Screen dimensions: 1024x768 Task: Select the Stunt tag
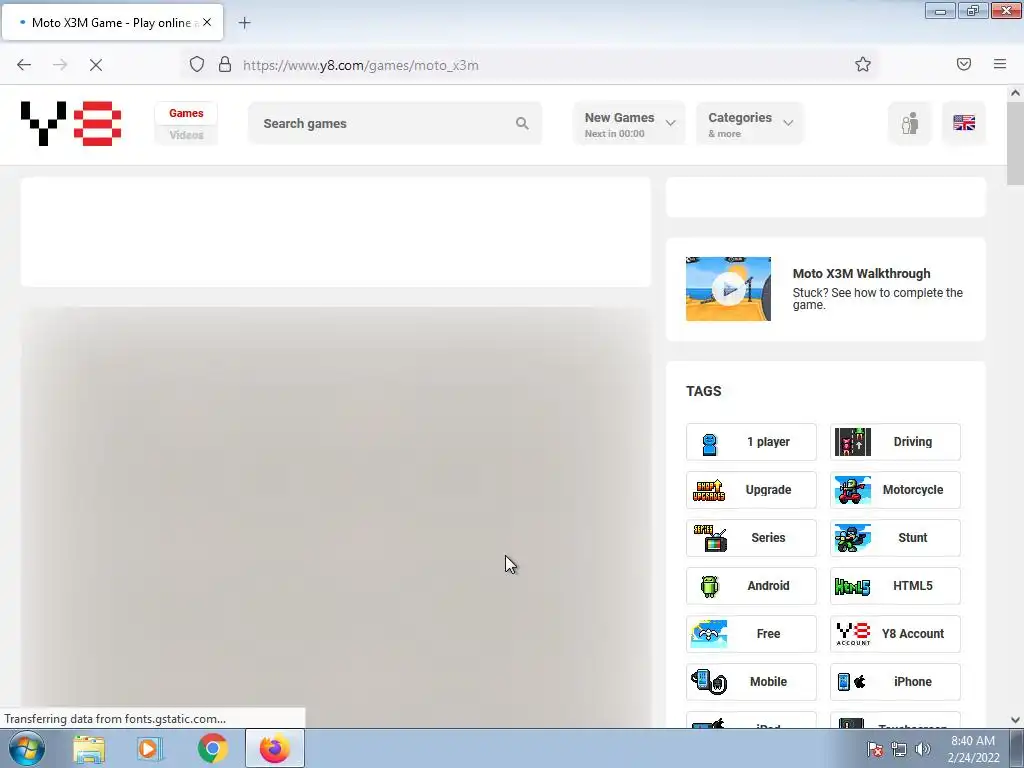[x=895, y=538]
